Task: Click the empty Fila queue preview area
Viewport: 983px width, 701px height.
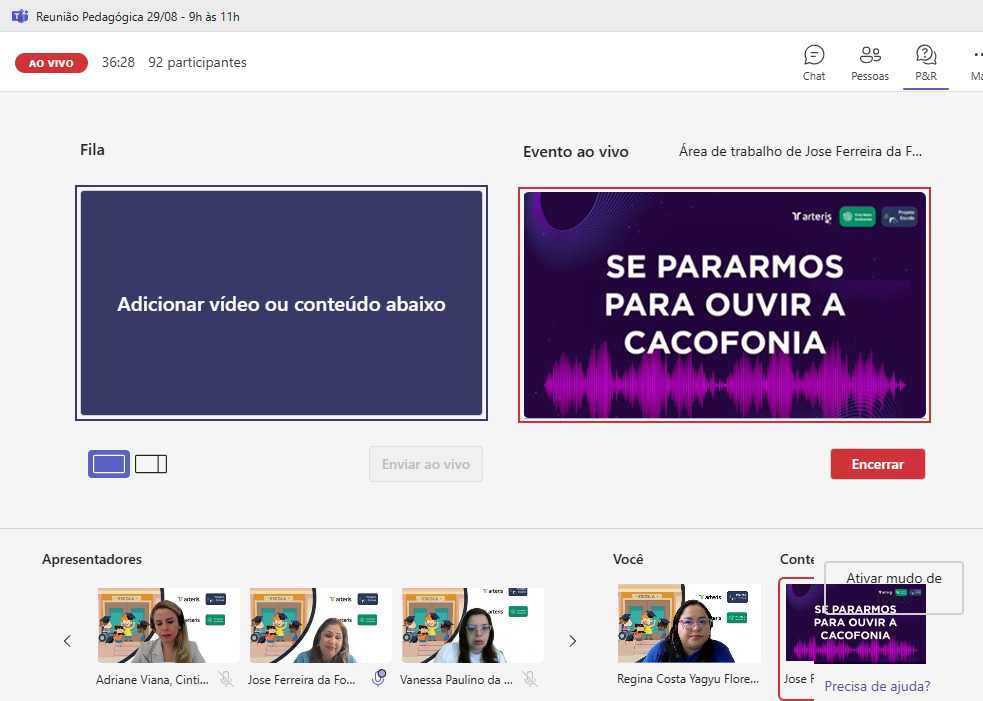Action: [x=281, y=304]
